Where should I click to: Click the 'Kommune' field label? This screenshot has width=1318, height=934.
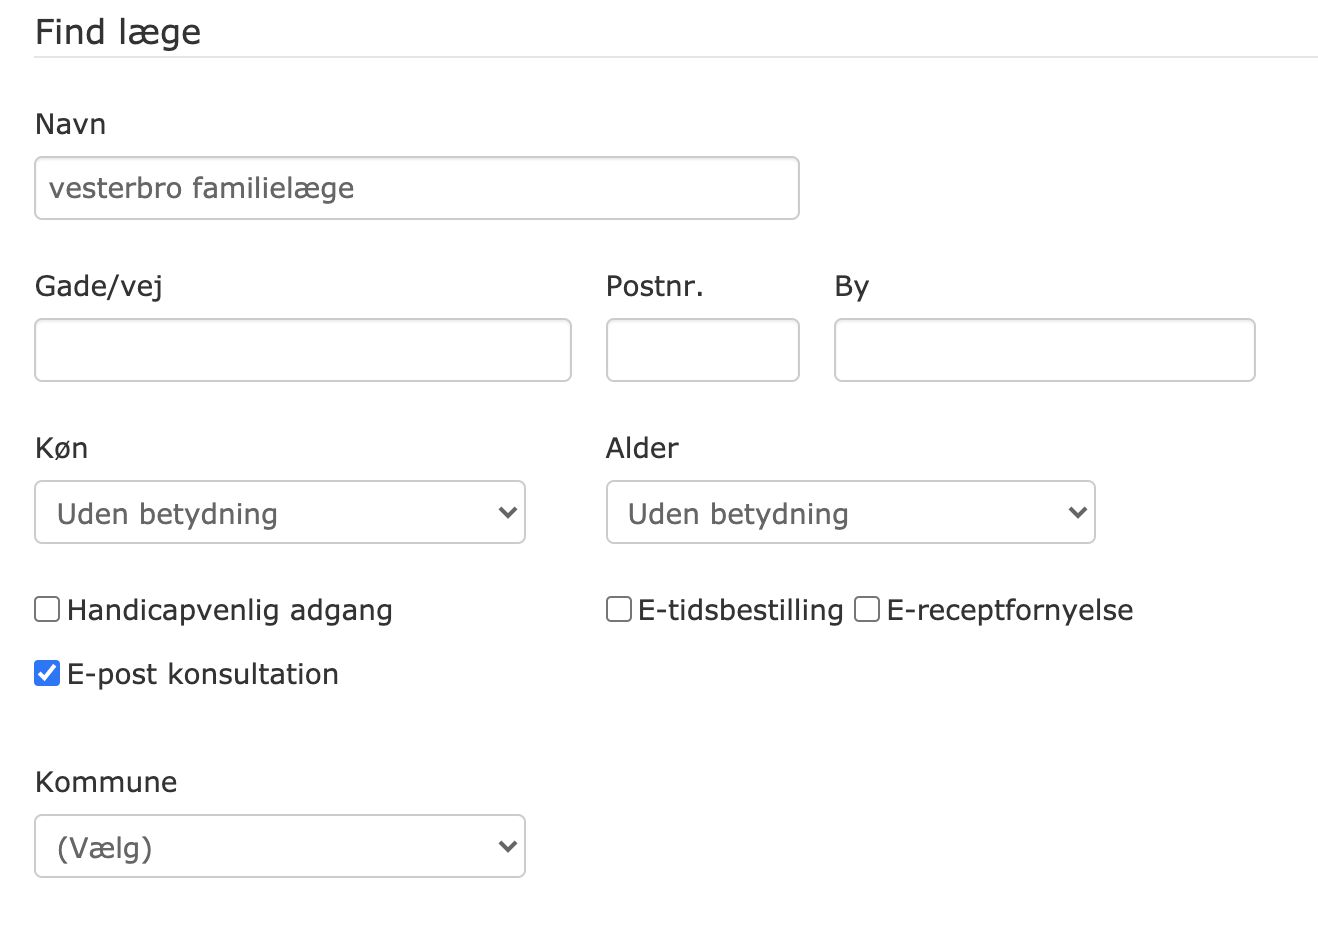[106, 782]
